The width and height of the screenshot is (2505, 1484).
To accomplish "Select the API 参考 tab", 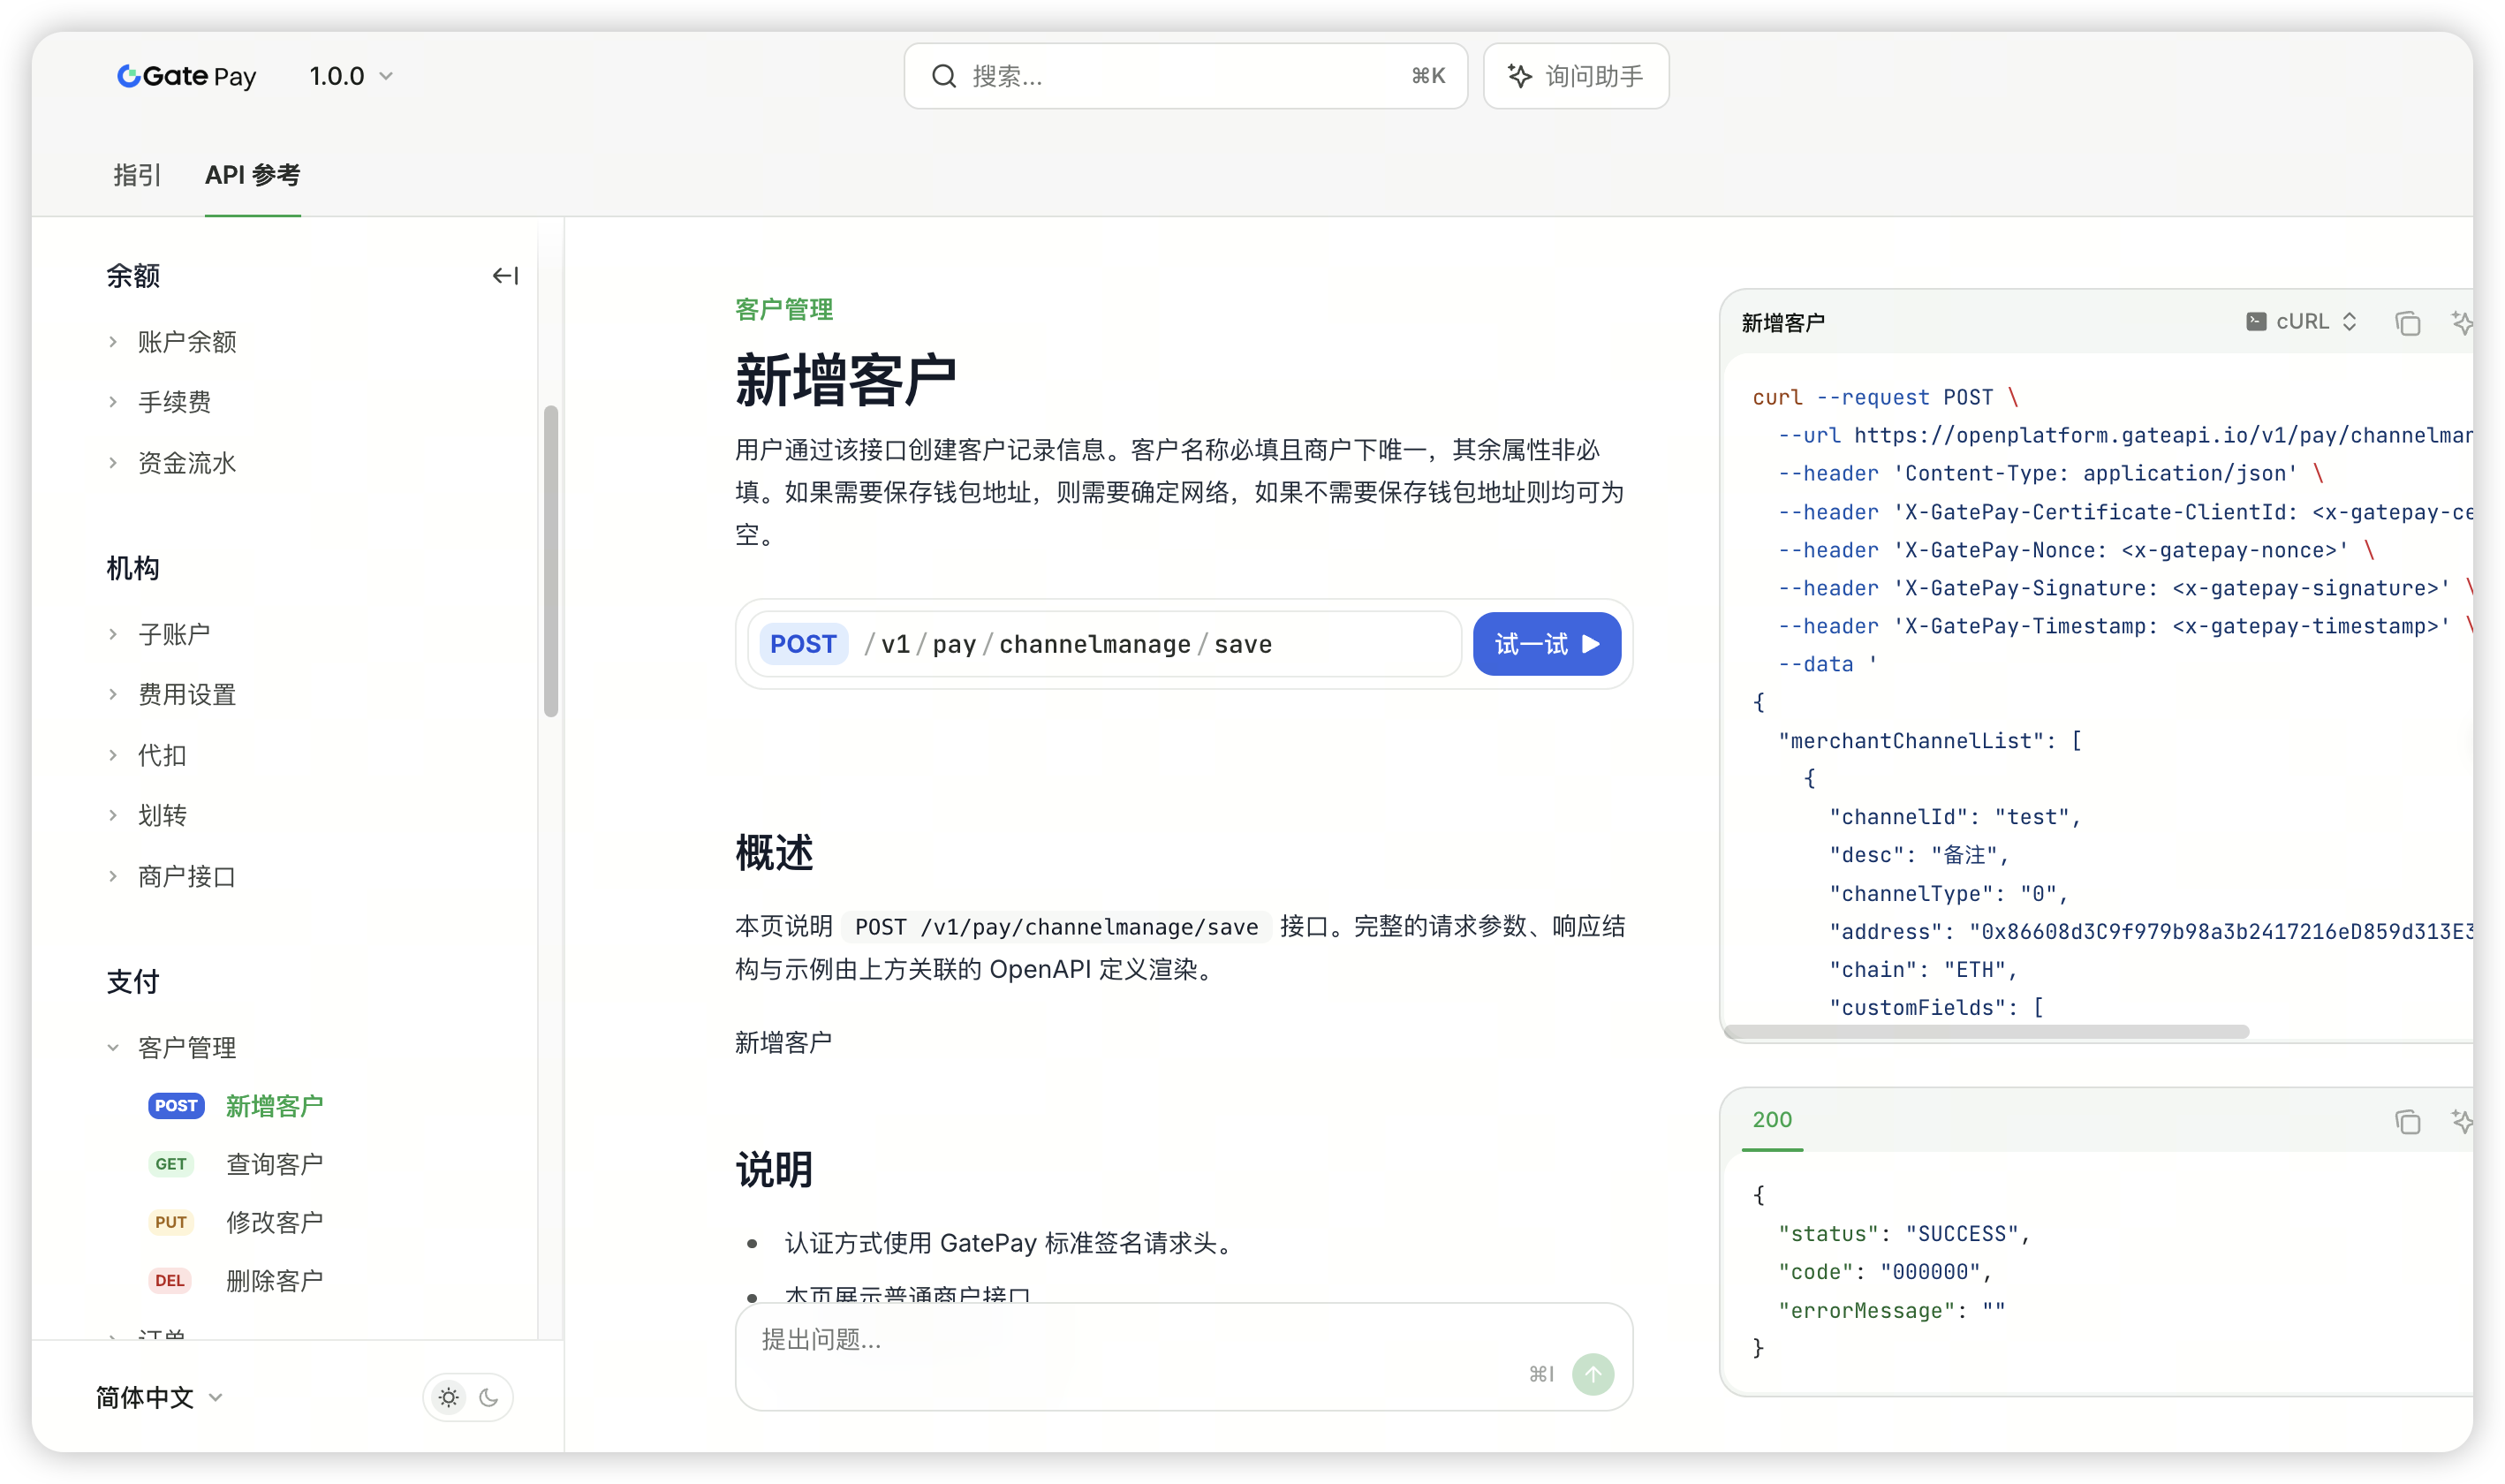I will pos(252,175).
